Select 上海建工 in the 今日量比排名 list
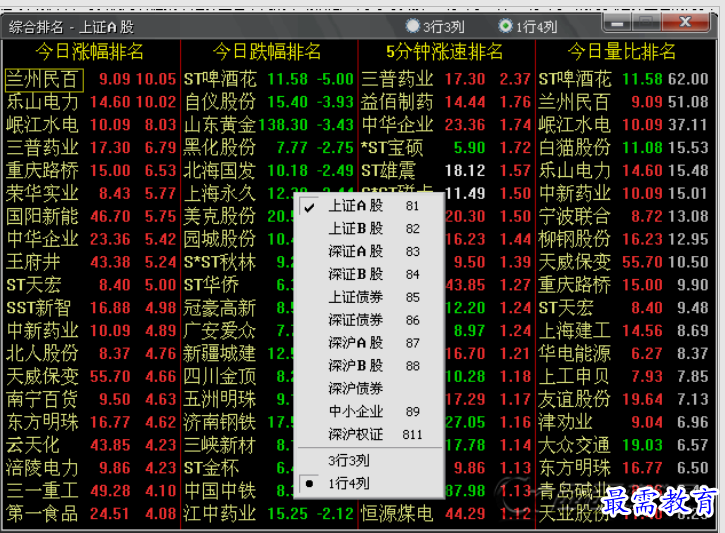 (575, 331)
